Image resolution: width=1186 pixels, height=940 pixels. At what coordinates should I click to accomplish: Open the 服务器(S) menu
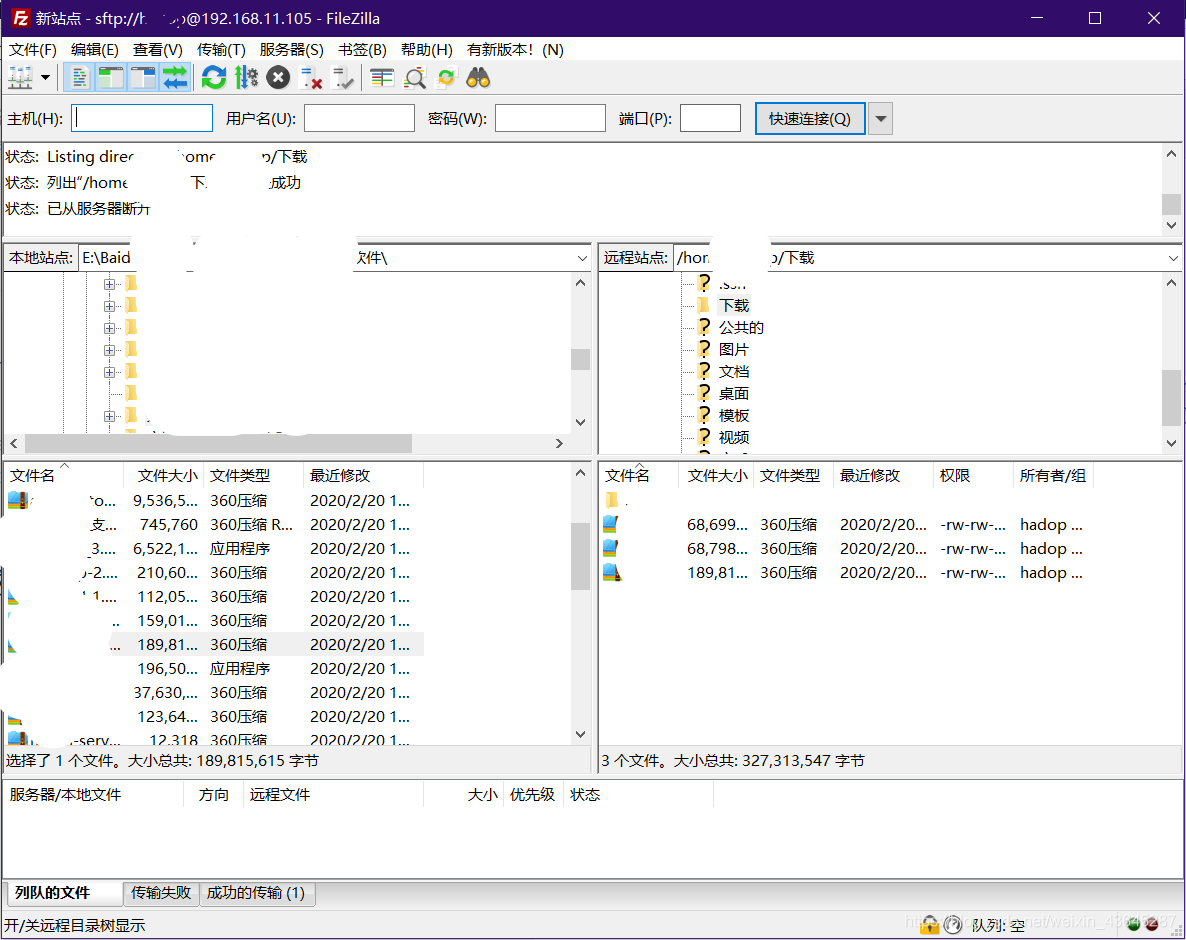coord(291,50)
